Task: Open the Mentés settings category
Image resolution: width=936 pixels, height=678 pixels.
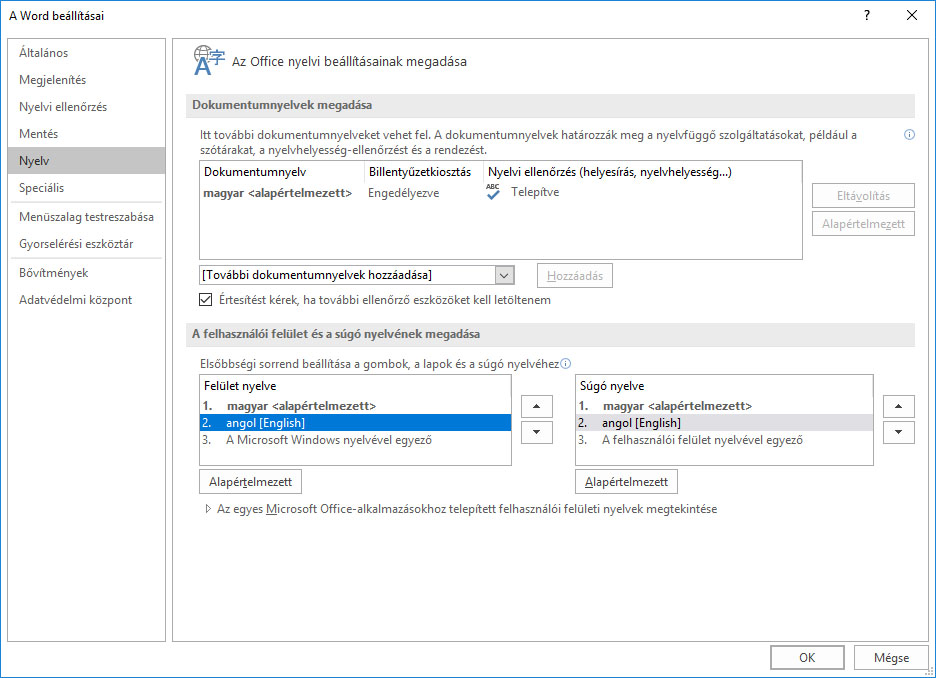Action: (87, 134)
